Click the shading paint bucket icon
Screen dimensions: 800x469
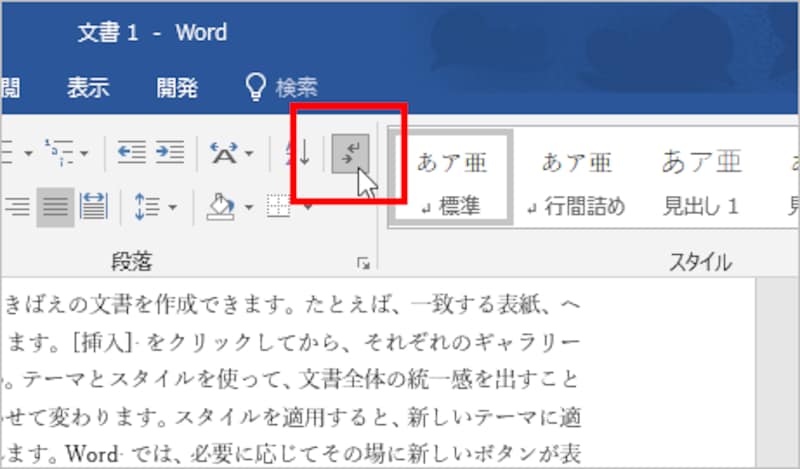[222, 207]
